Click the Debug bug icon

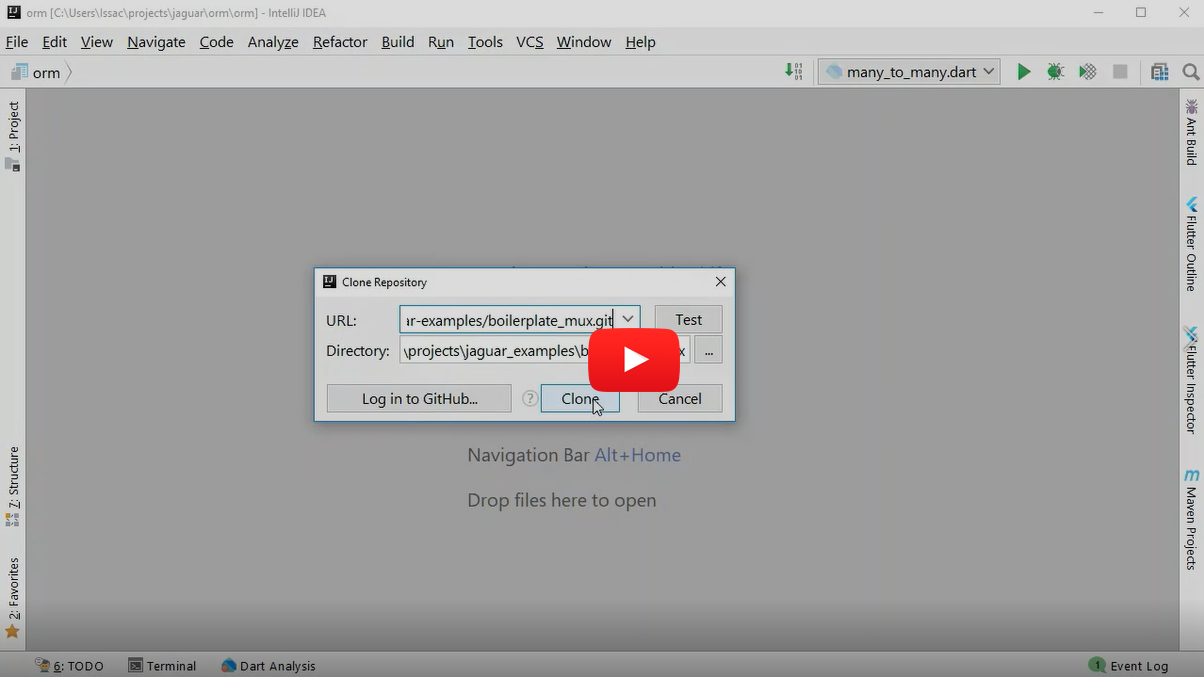click(1055, 72)
